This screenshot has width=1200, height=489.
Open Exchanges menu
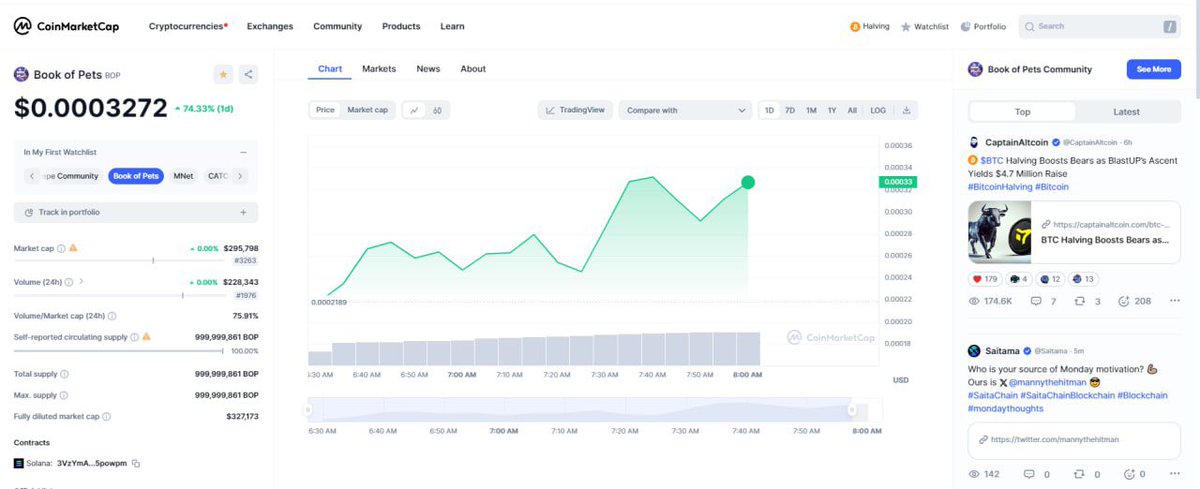(270, 27)
